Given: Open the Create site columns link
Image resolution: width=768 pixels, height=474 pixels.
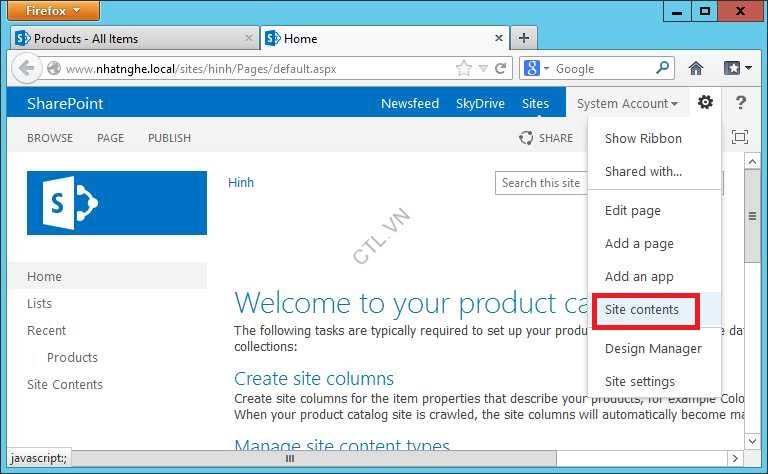Looking at the screenshot, I should point(314,378).
